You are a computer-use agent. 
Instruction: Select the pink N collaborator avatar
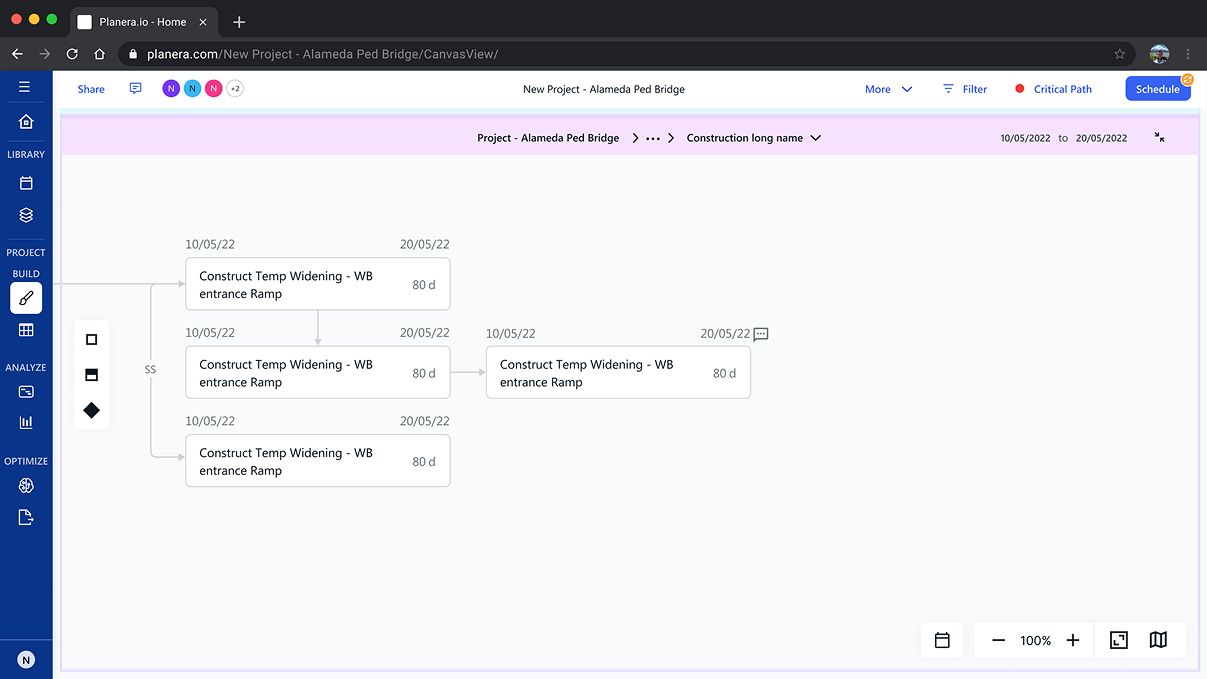213,89
